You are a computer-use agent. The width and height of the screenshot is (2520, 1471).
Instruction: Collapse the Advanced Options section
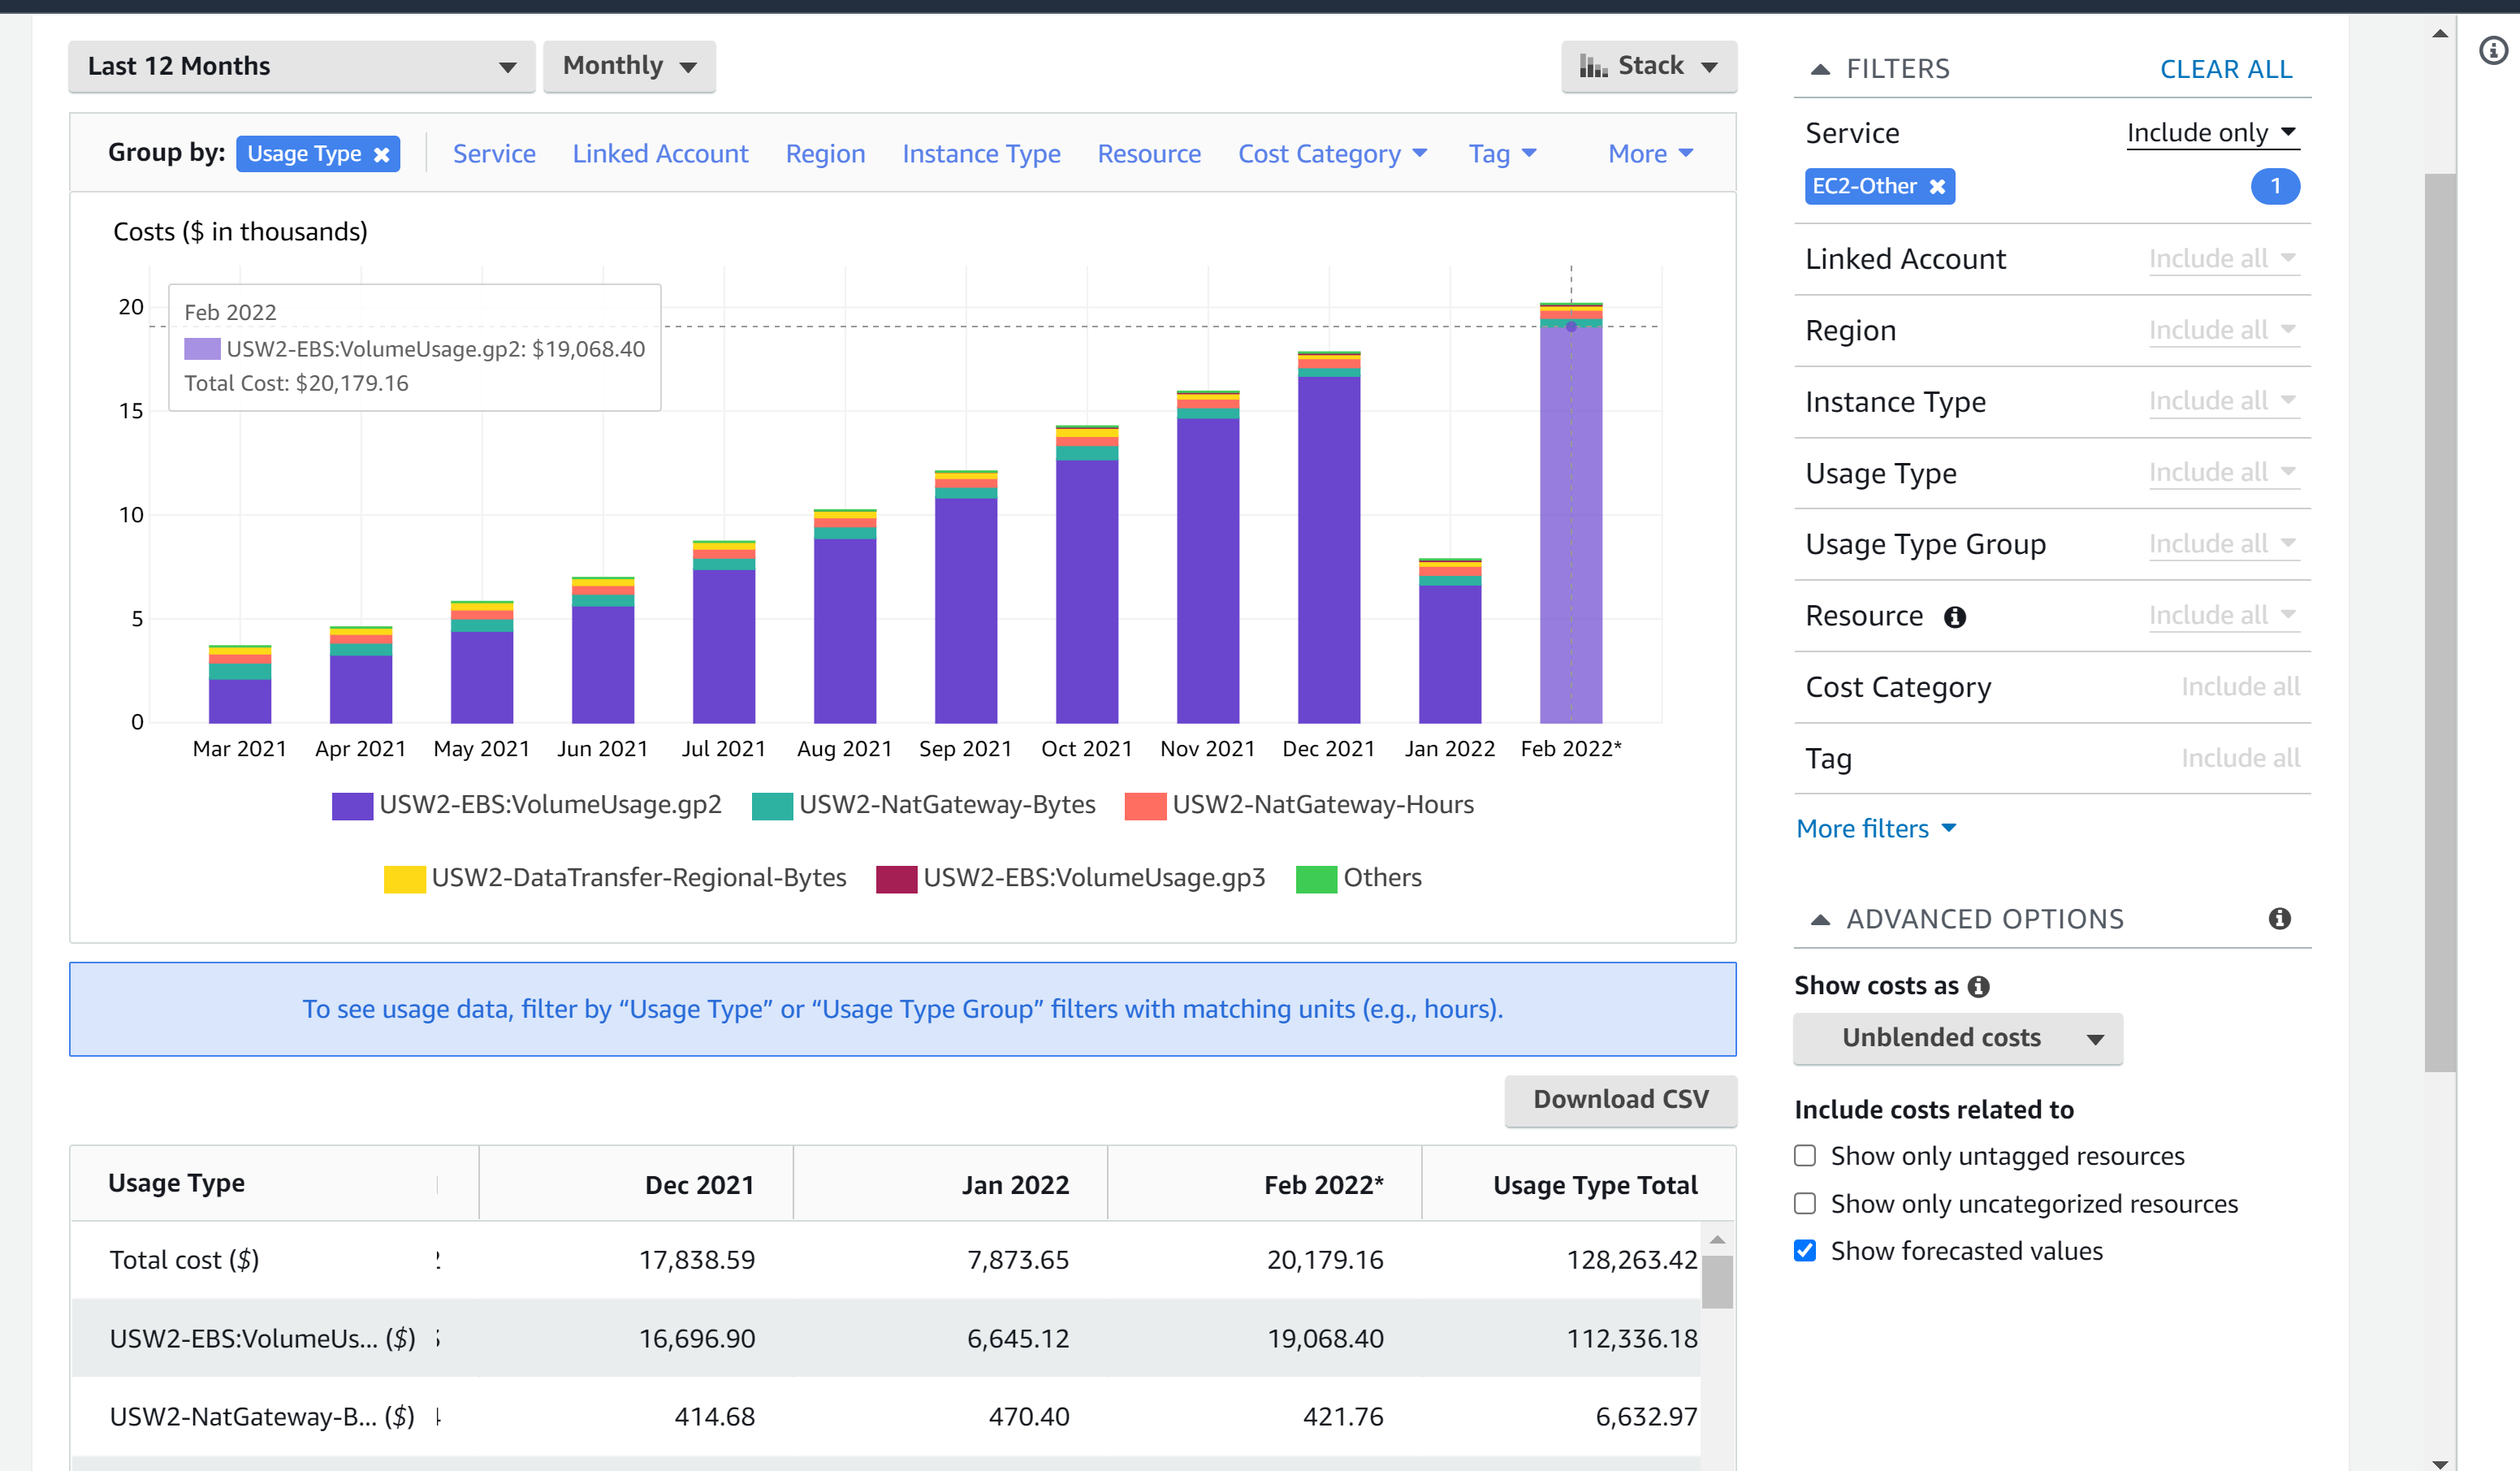1820,920
